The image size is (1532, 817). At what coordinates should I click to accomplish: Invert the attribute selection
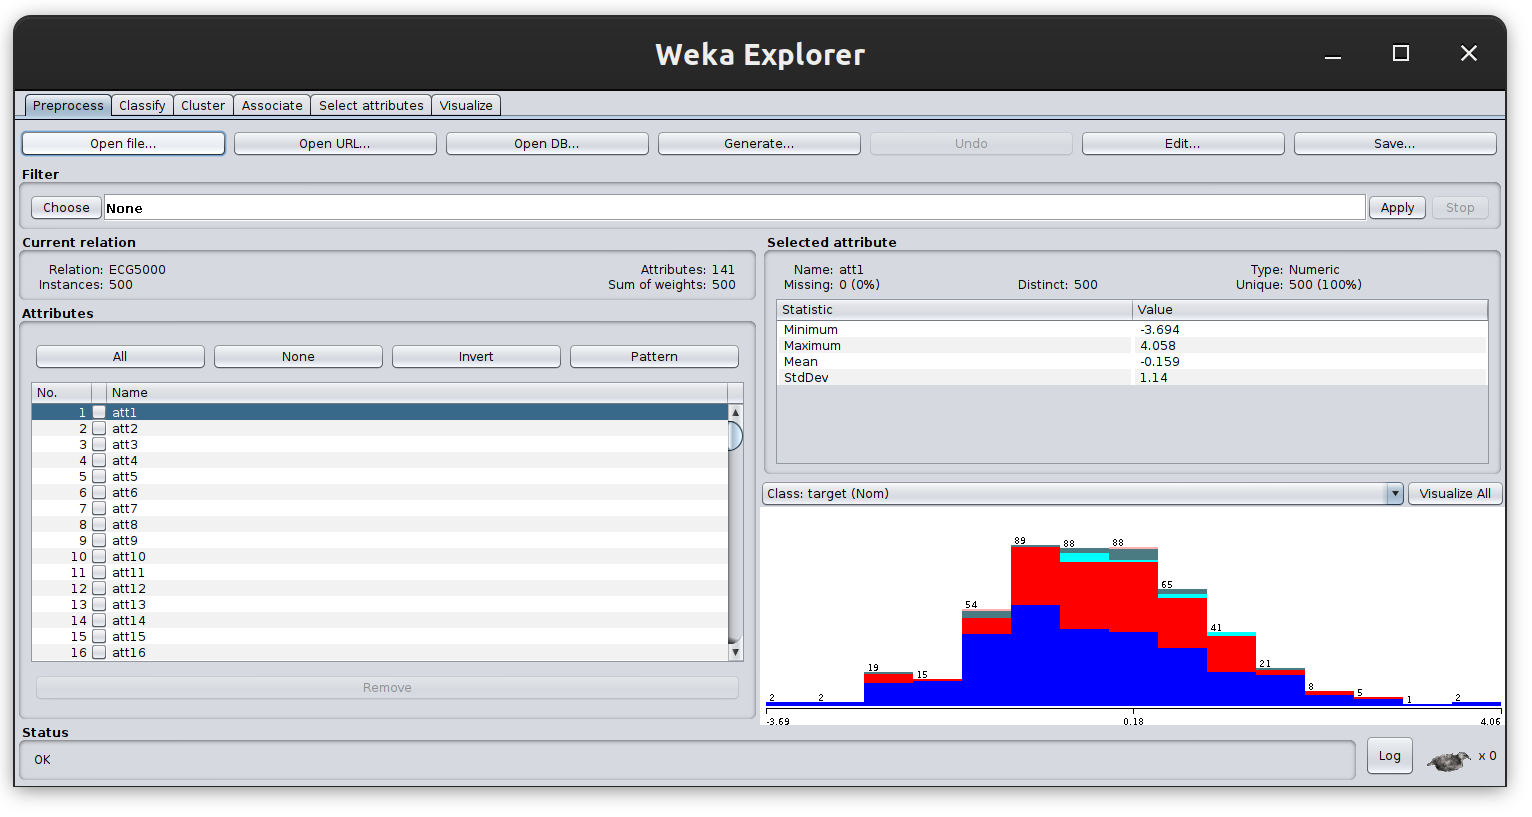(x=476, y=356)
